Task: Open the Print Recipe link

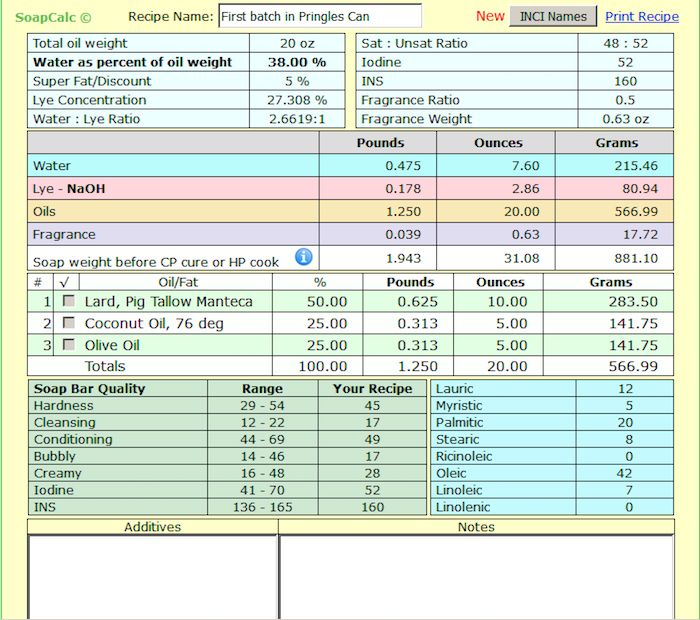Action: (642, 16)
